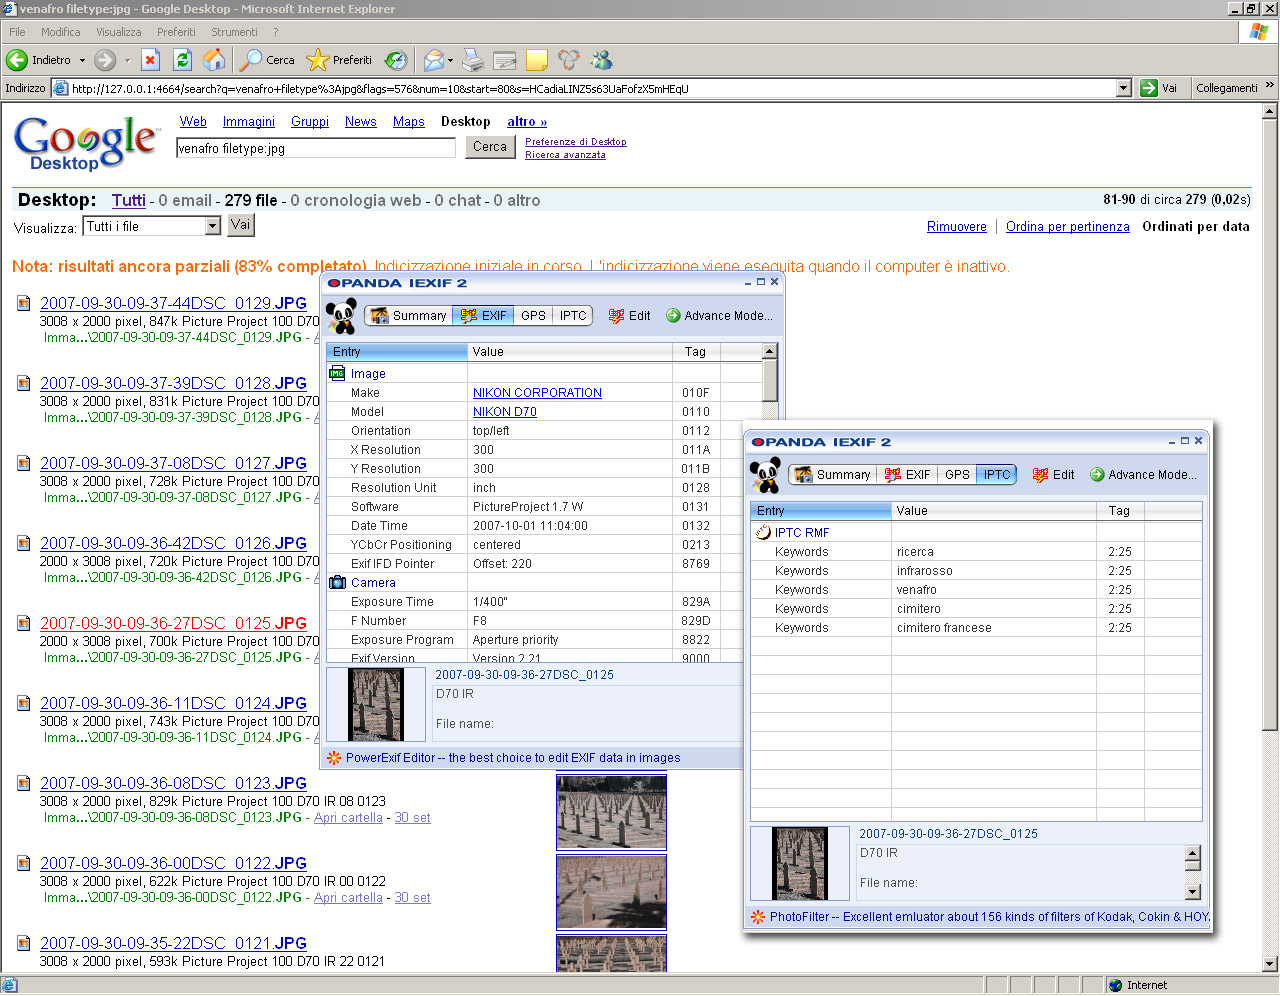1280x996 pixels.
Task: Open Apri cartella link for DSC_0122
Action: 348,898
